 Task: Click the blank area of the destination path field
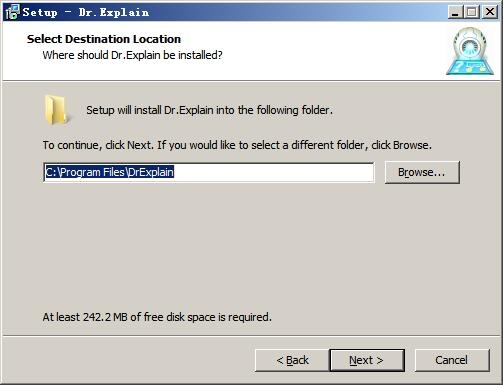click(x=273, y=172)
